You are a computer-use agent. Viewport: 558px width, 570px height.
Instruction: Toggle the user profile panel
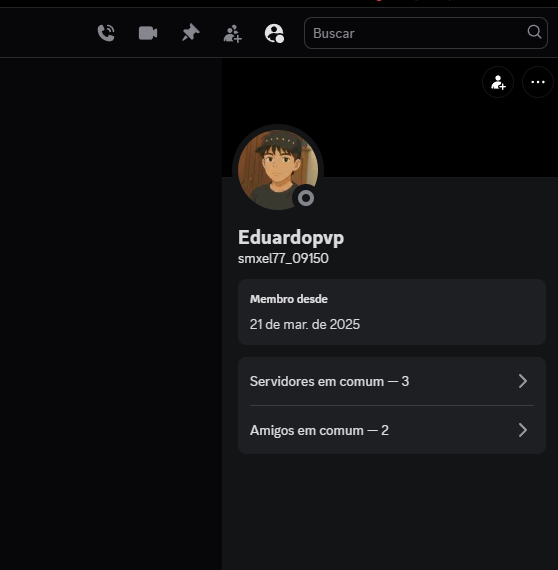274,33
